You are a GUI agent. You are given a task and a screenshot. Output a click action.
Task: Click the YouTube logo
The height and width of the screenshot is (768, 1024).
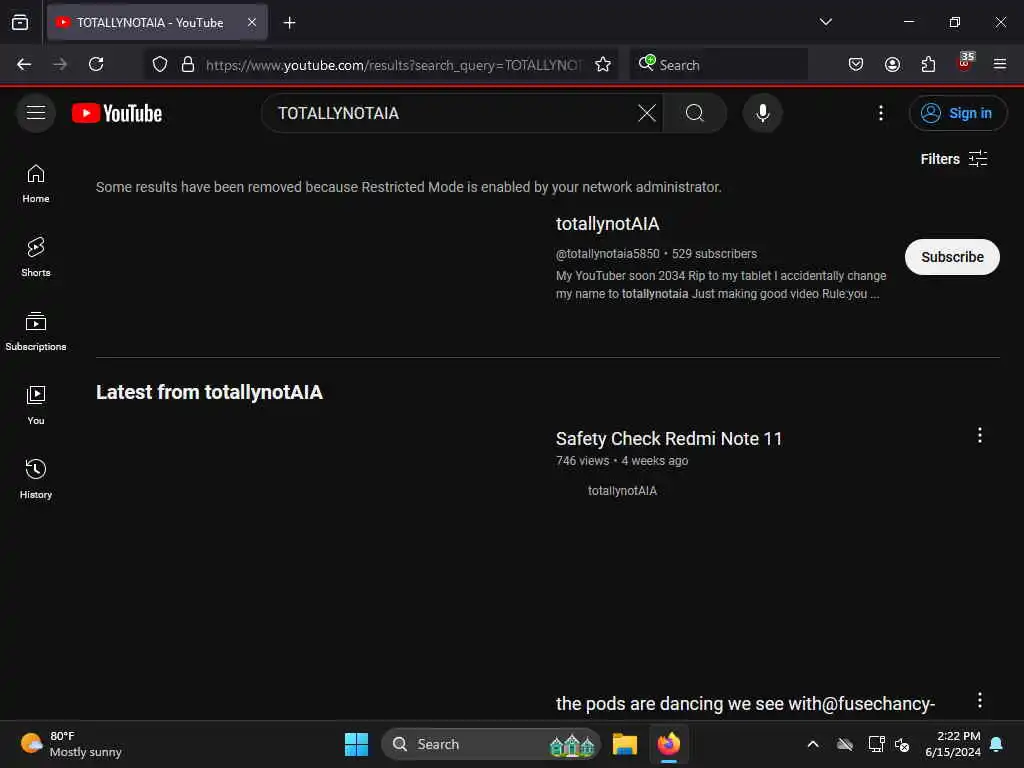coord(117,113)
